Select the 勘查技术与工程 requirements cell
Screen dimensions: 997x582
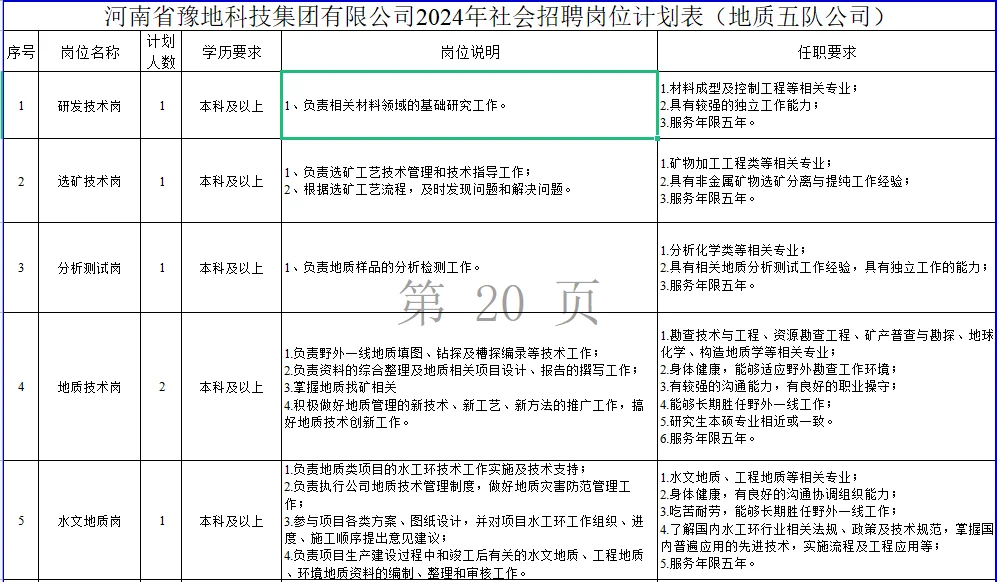click(x=827, y=387)
